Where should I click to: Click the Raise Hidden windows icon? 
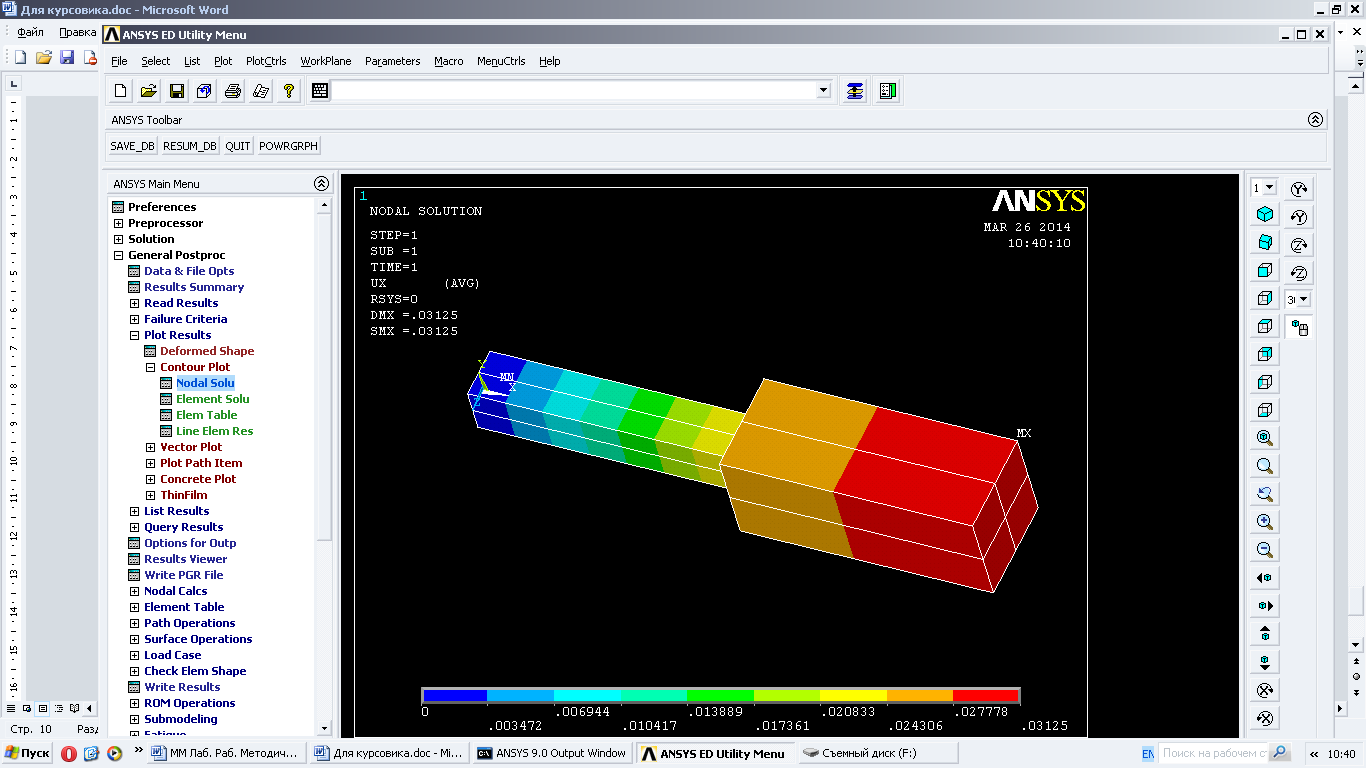pos(855,91)
